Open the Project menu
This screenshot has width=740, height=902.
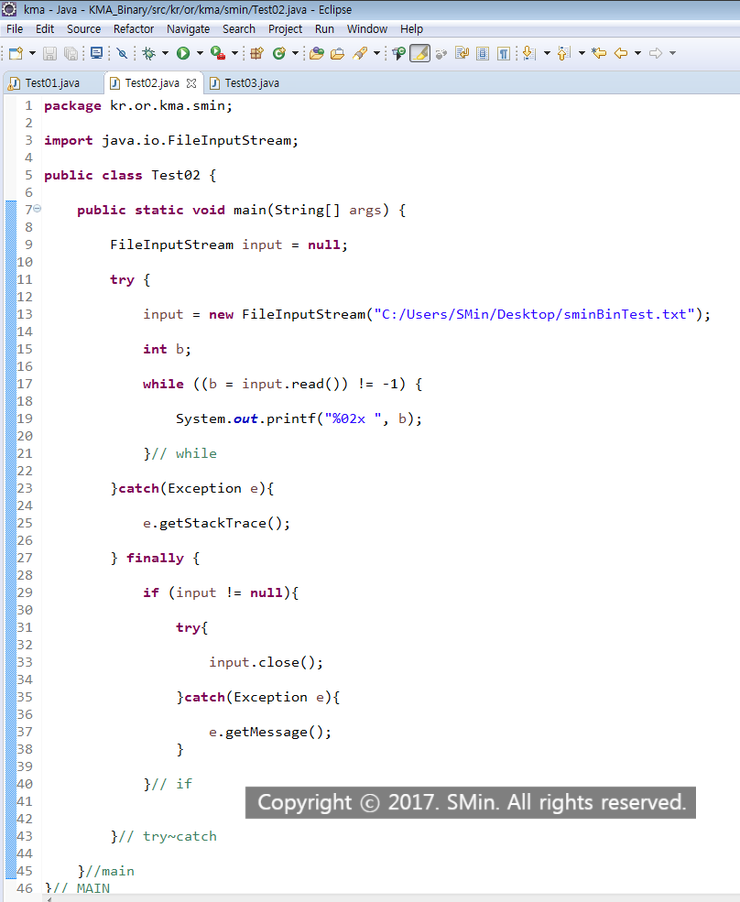click(285, 29)
